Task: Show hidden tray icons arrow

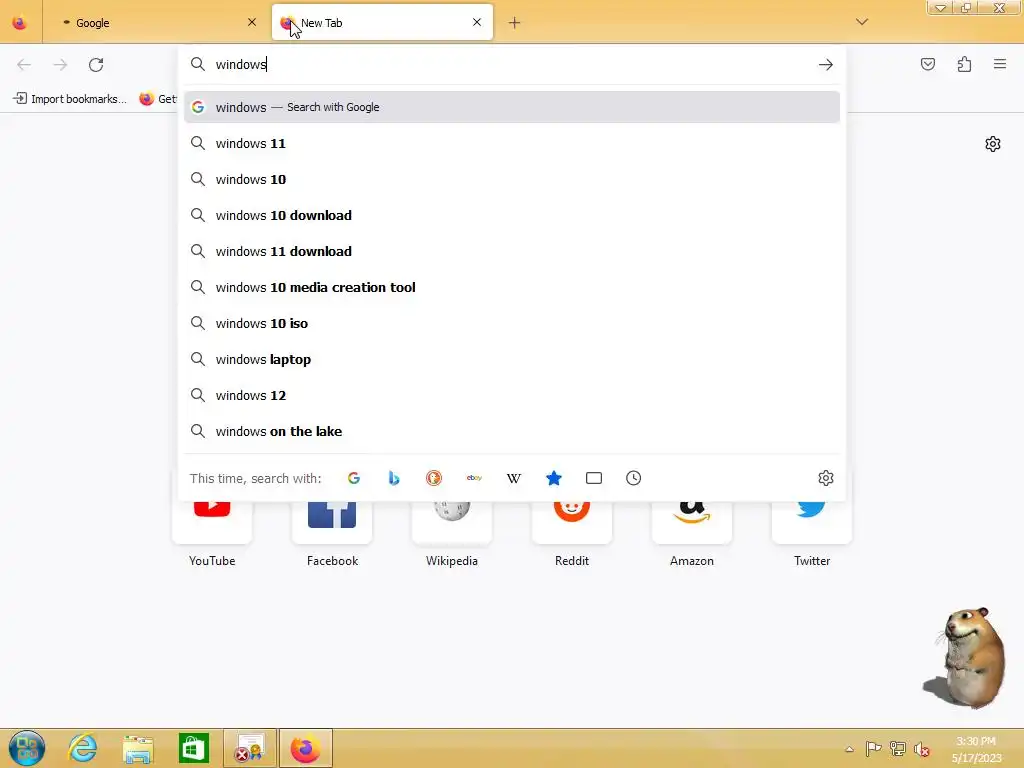Action: pyautogui.click(x=849, y=749)
